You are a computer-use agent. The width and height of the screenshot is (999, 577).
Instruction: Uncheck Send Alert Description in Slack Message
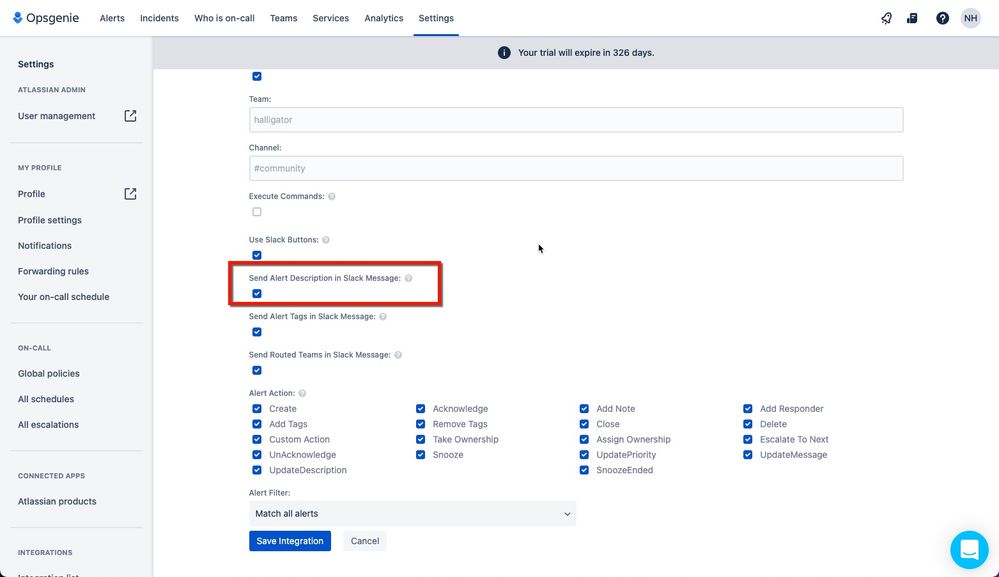[x=257, y=294]
